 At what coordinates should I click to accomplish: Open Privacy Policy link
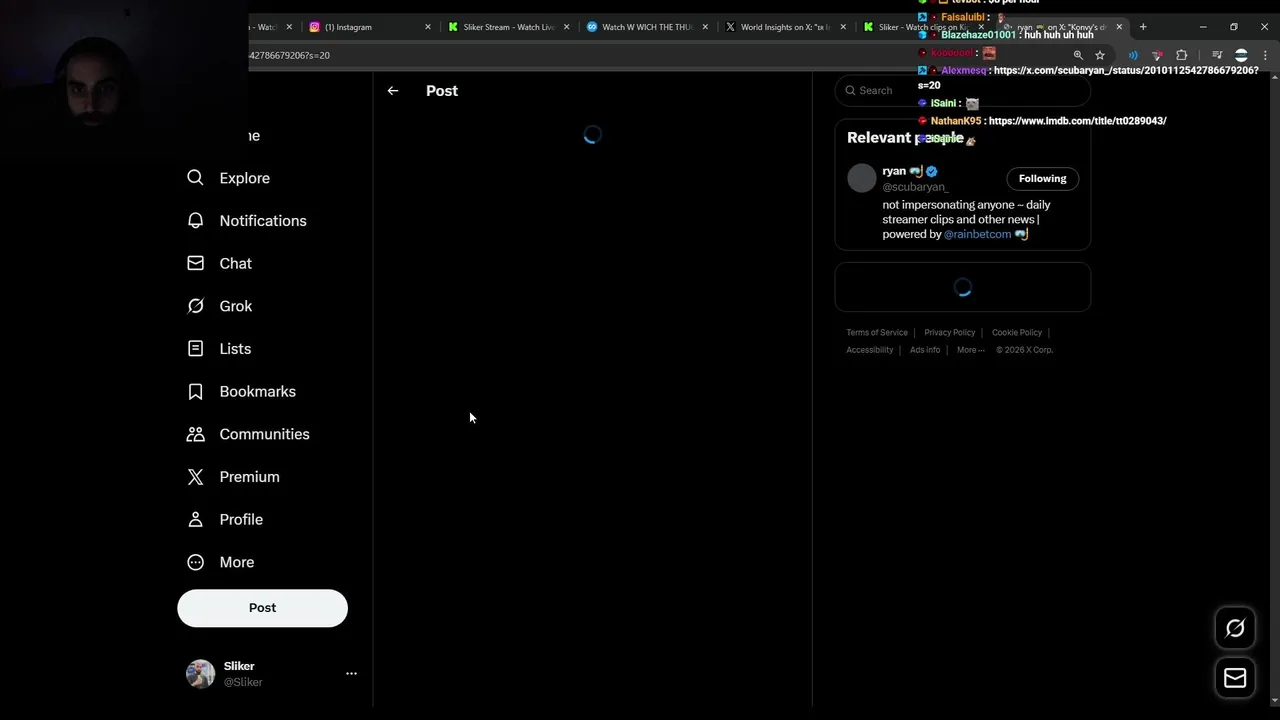pyautogui.click(x=949, y=333)
